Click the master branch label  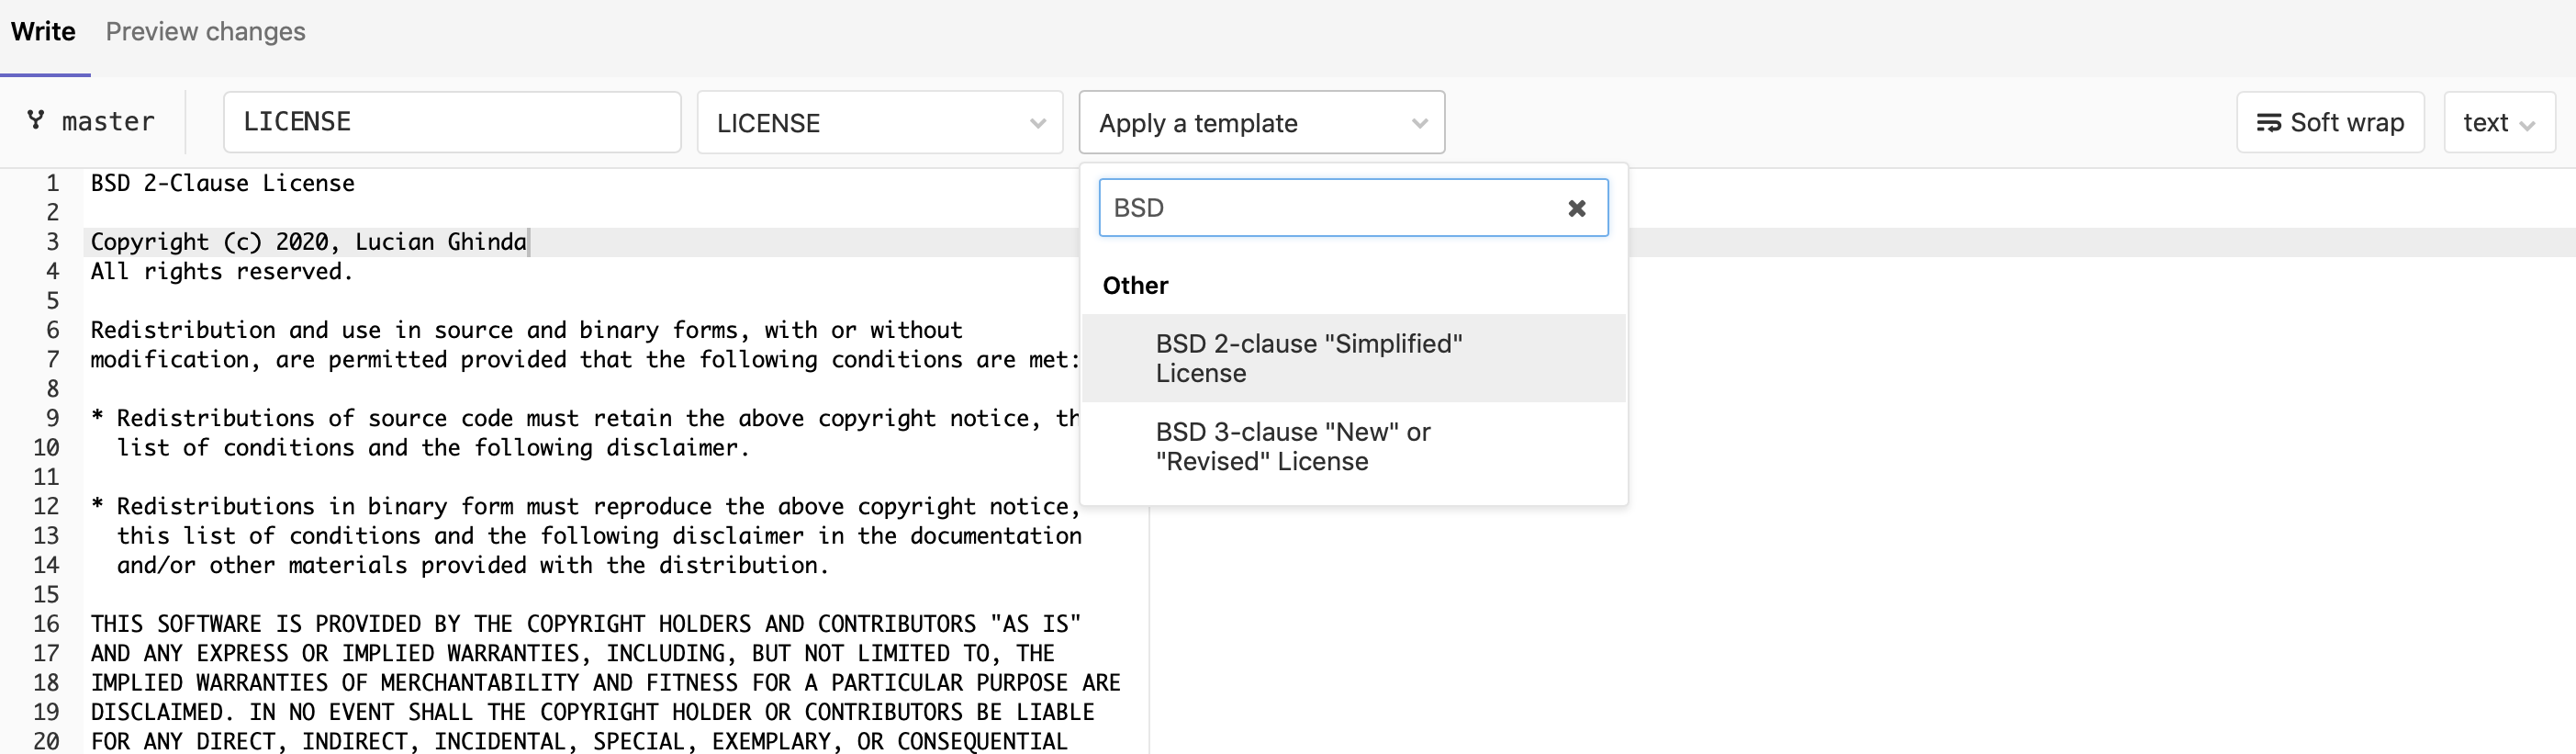click(x=108, y=122)
